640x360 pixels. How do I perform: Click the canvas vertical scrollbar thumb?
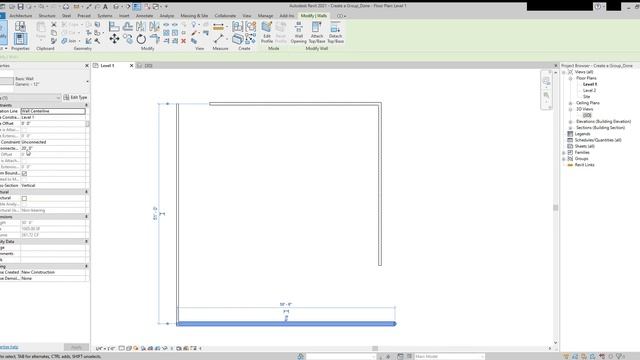point(556,208)
